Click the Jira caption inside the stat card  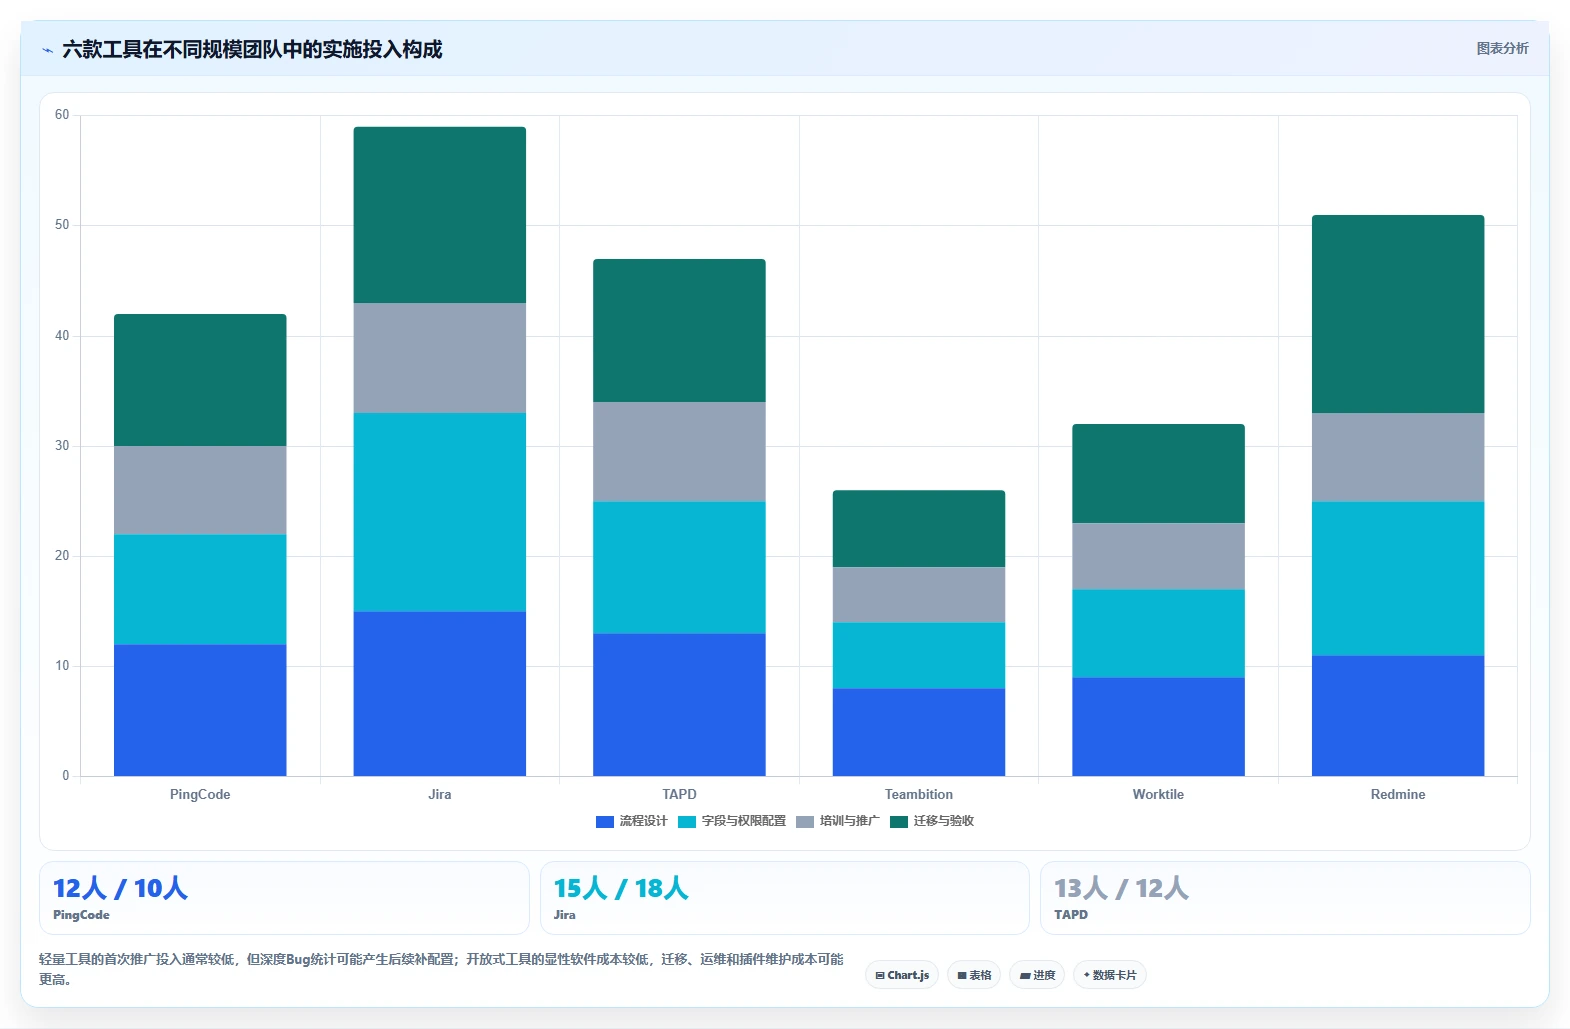565,915
